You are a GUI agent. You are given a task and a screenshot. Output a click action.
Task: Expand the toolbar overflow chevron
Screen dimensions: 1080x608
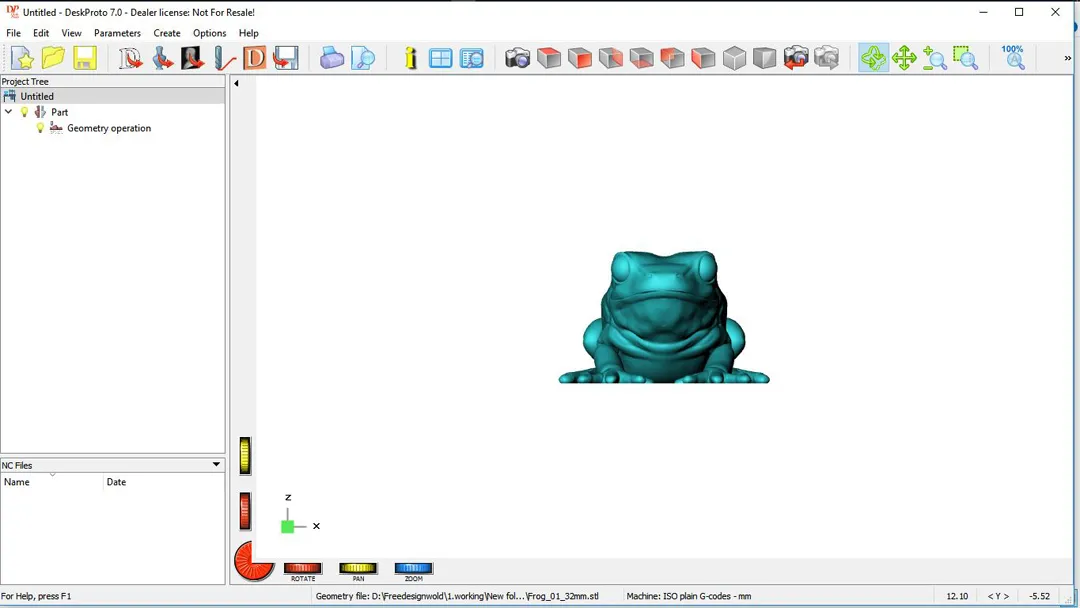[1068, 59]
